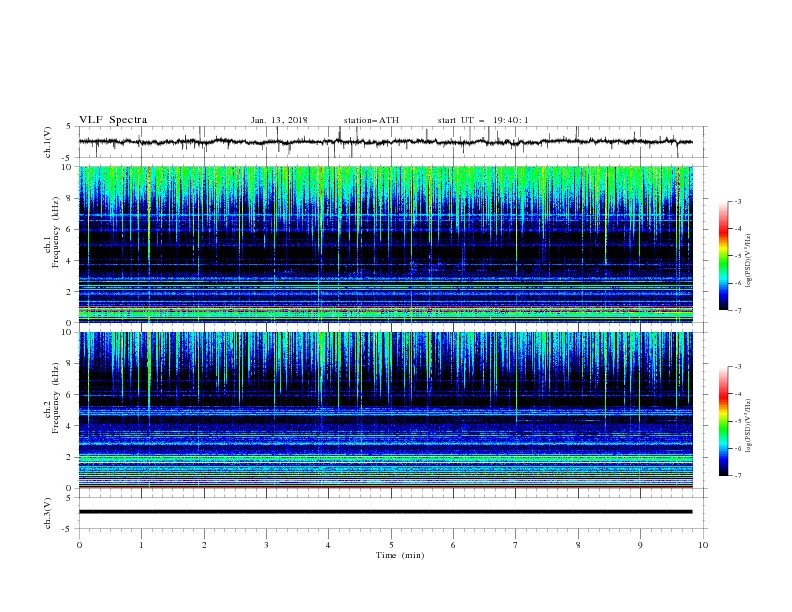Image resolution: width=792 pixels, height=612 pixels.
Task: Click the ch.2 spectrogram color scale bar
Action: [x=723, y=421]
